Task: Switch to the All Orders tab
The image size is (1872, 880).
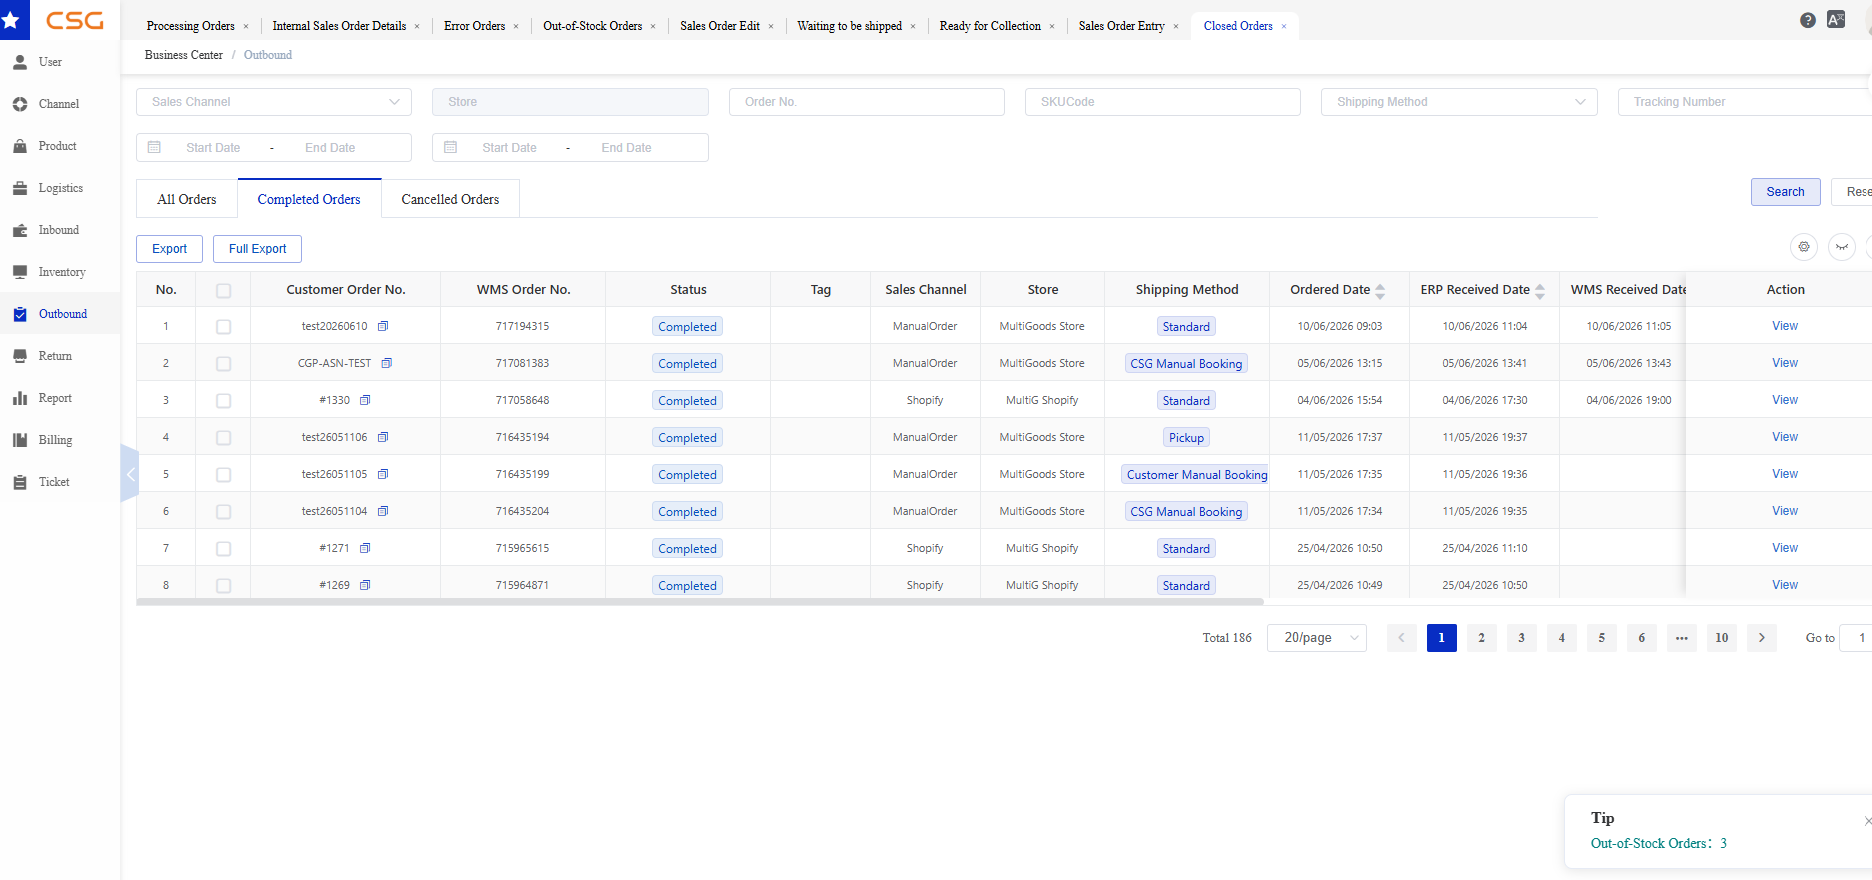Action: 187,199
